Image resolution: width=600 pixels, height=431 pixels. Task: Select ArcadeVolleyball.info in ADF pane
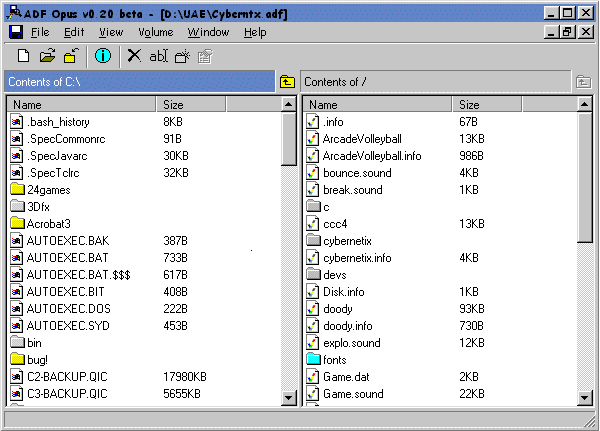[372, 155]
